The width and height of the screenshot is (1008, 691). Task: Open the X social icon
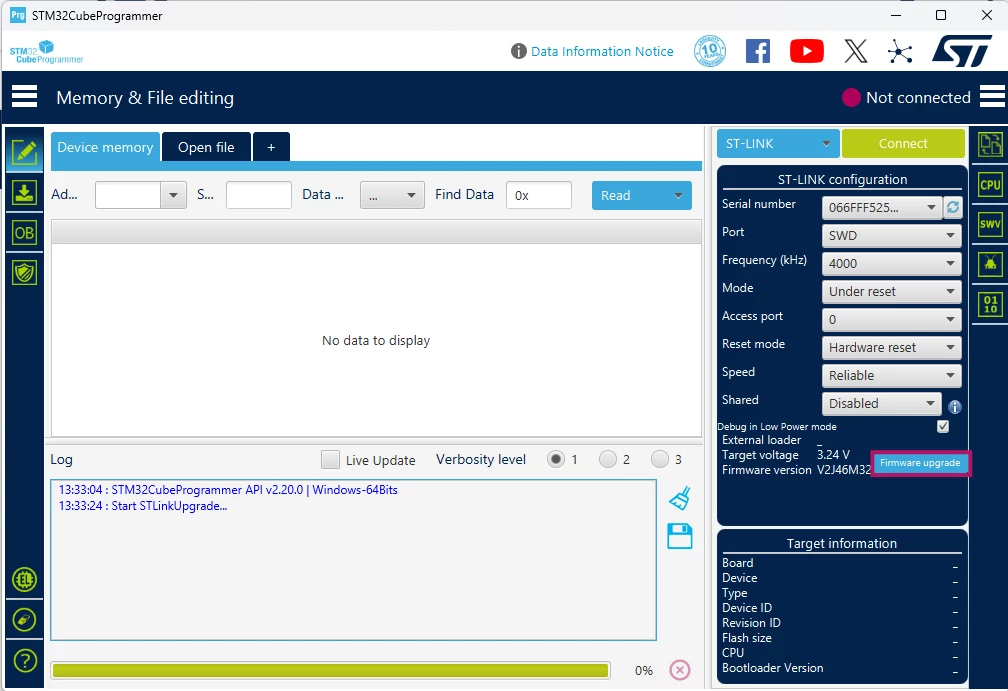tap(856, 51)
